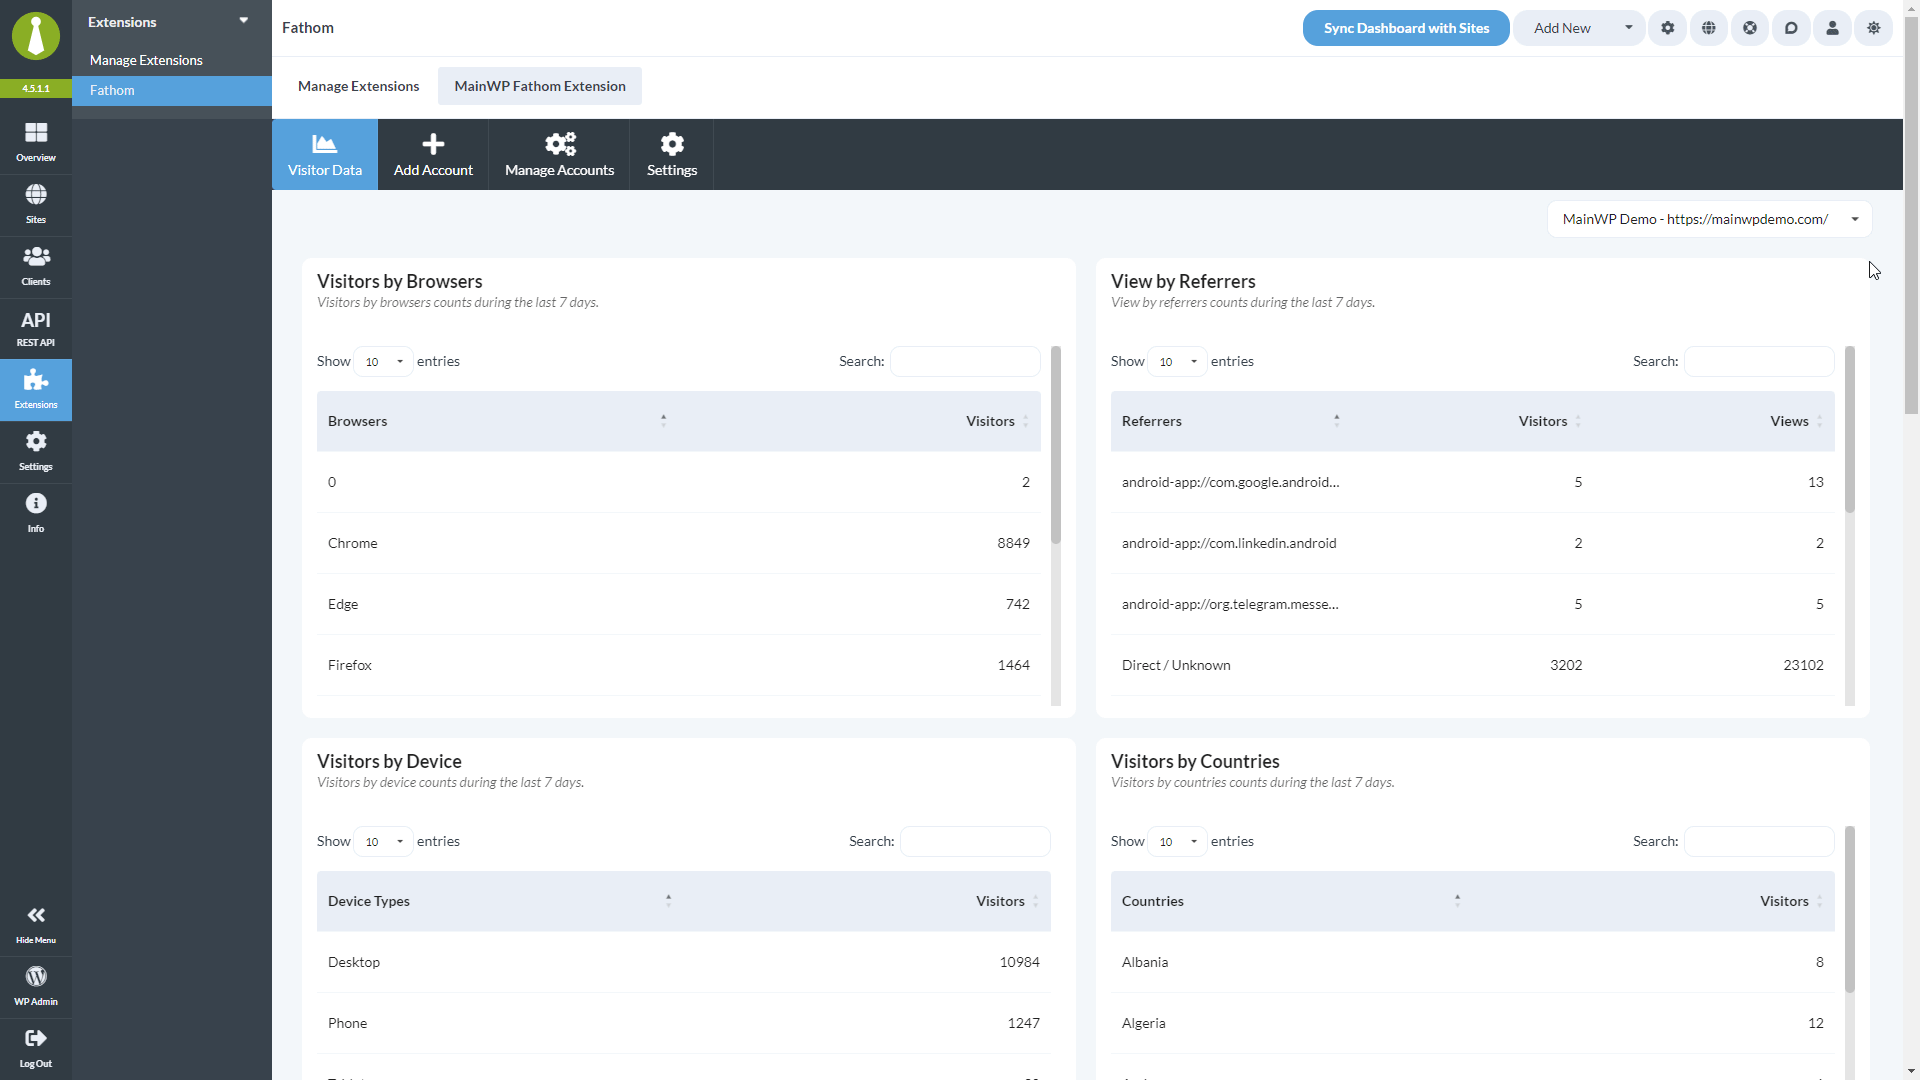This screenshot has width=1920, height=1080.
Task: Collapse the sidebar with Hide Menu
Action: 36,922
